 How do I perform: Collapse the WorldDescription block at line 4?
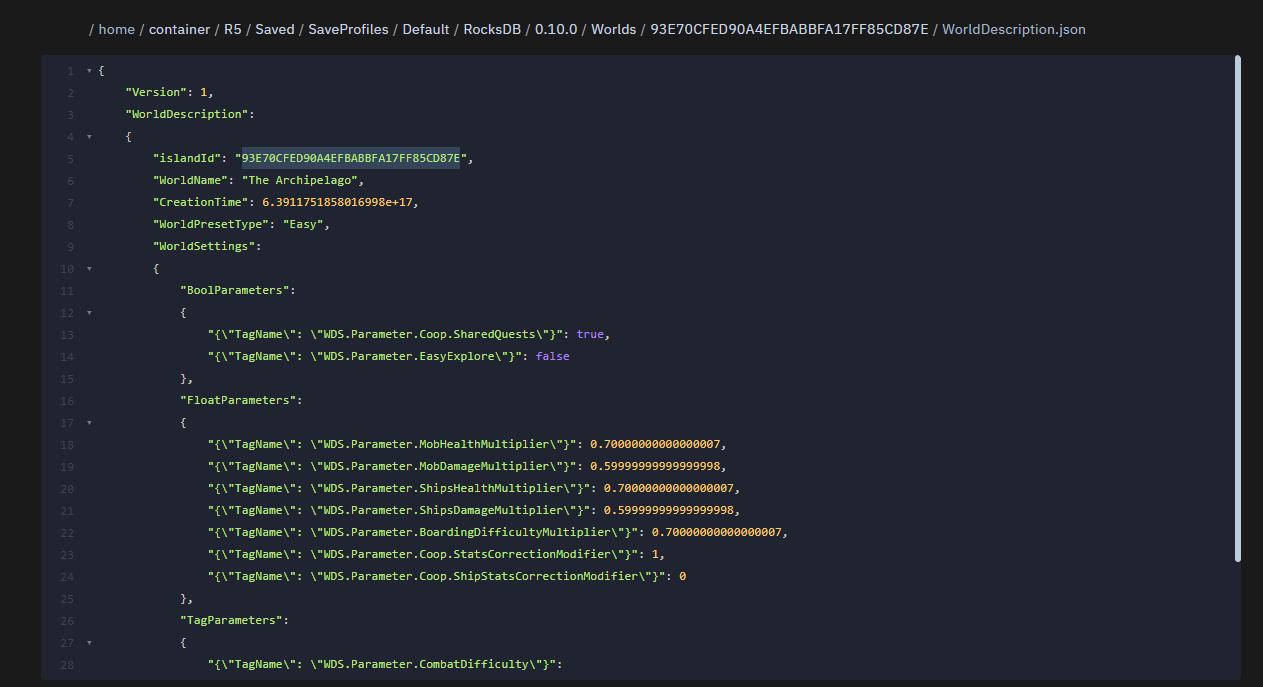[89, 136]
